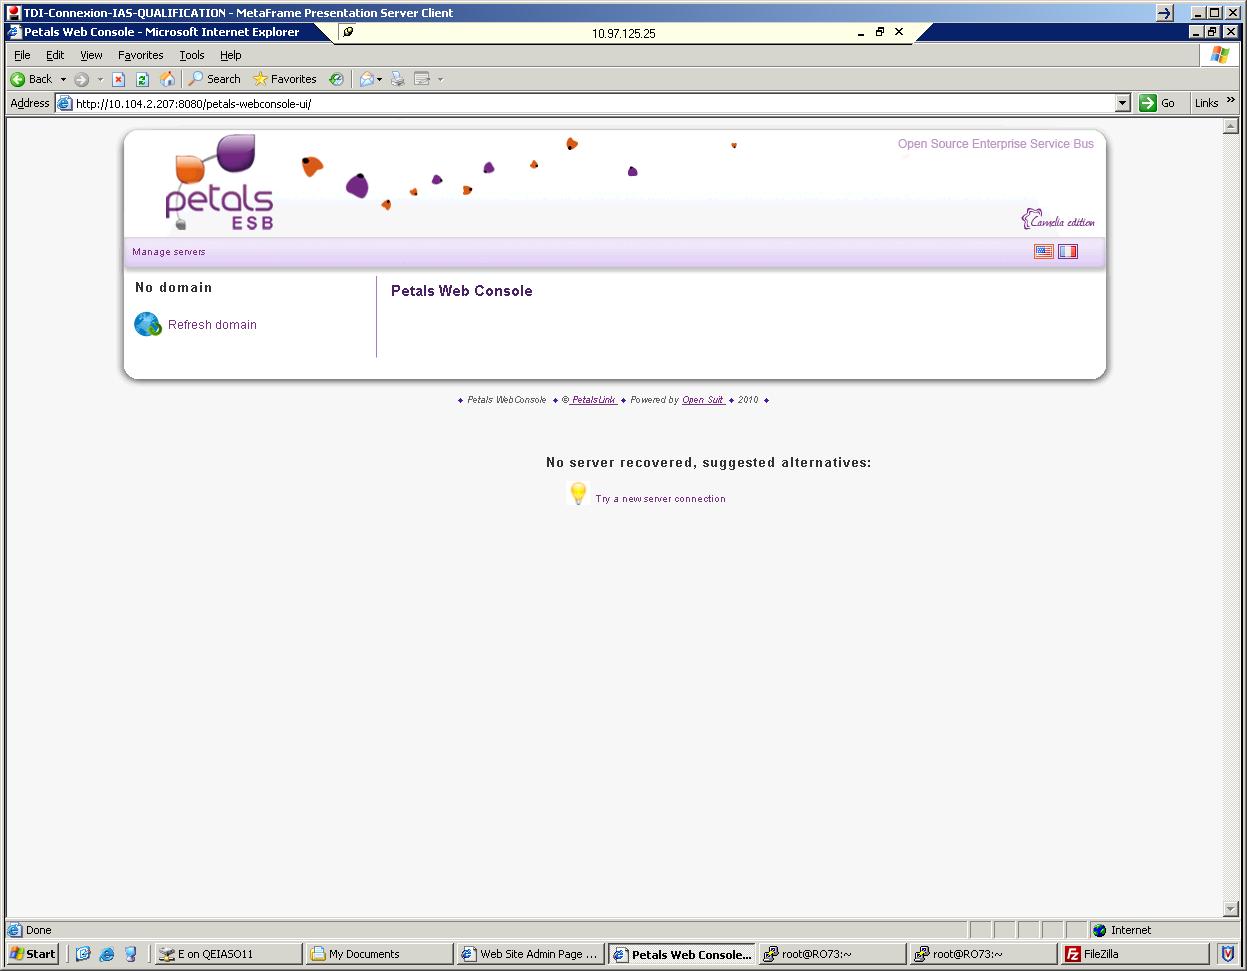Click Try a new server connection
The height and width of the screenshot is (971, 1247).
pyautogui.click(x=660, y=499)
